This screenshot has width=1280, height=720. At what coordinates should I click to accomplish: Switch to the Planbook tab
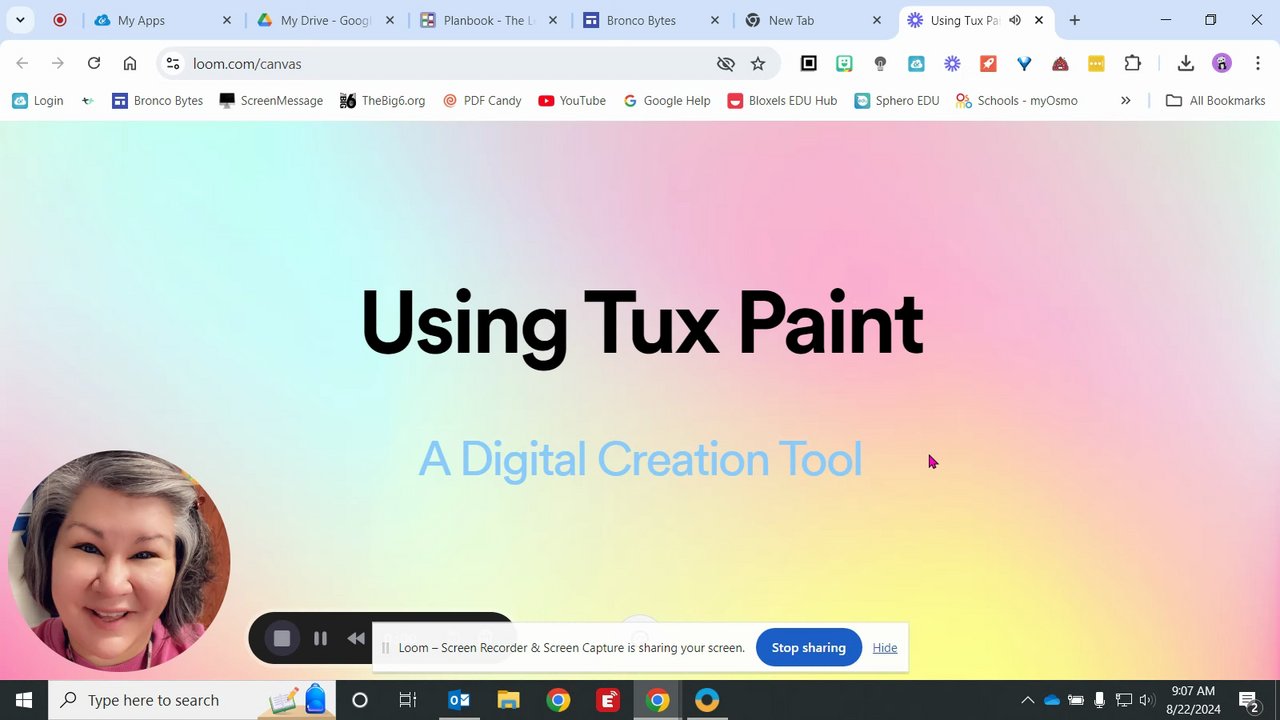tap(488, 20)
